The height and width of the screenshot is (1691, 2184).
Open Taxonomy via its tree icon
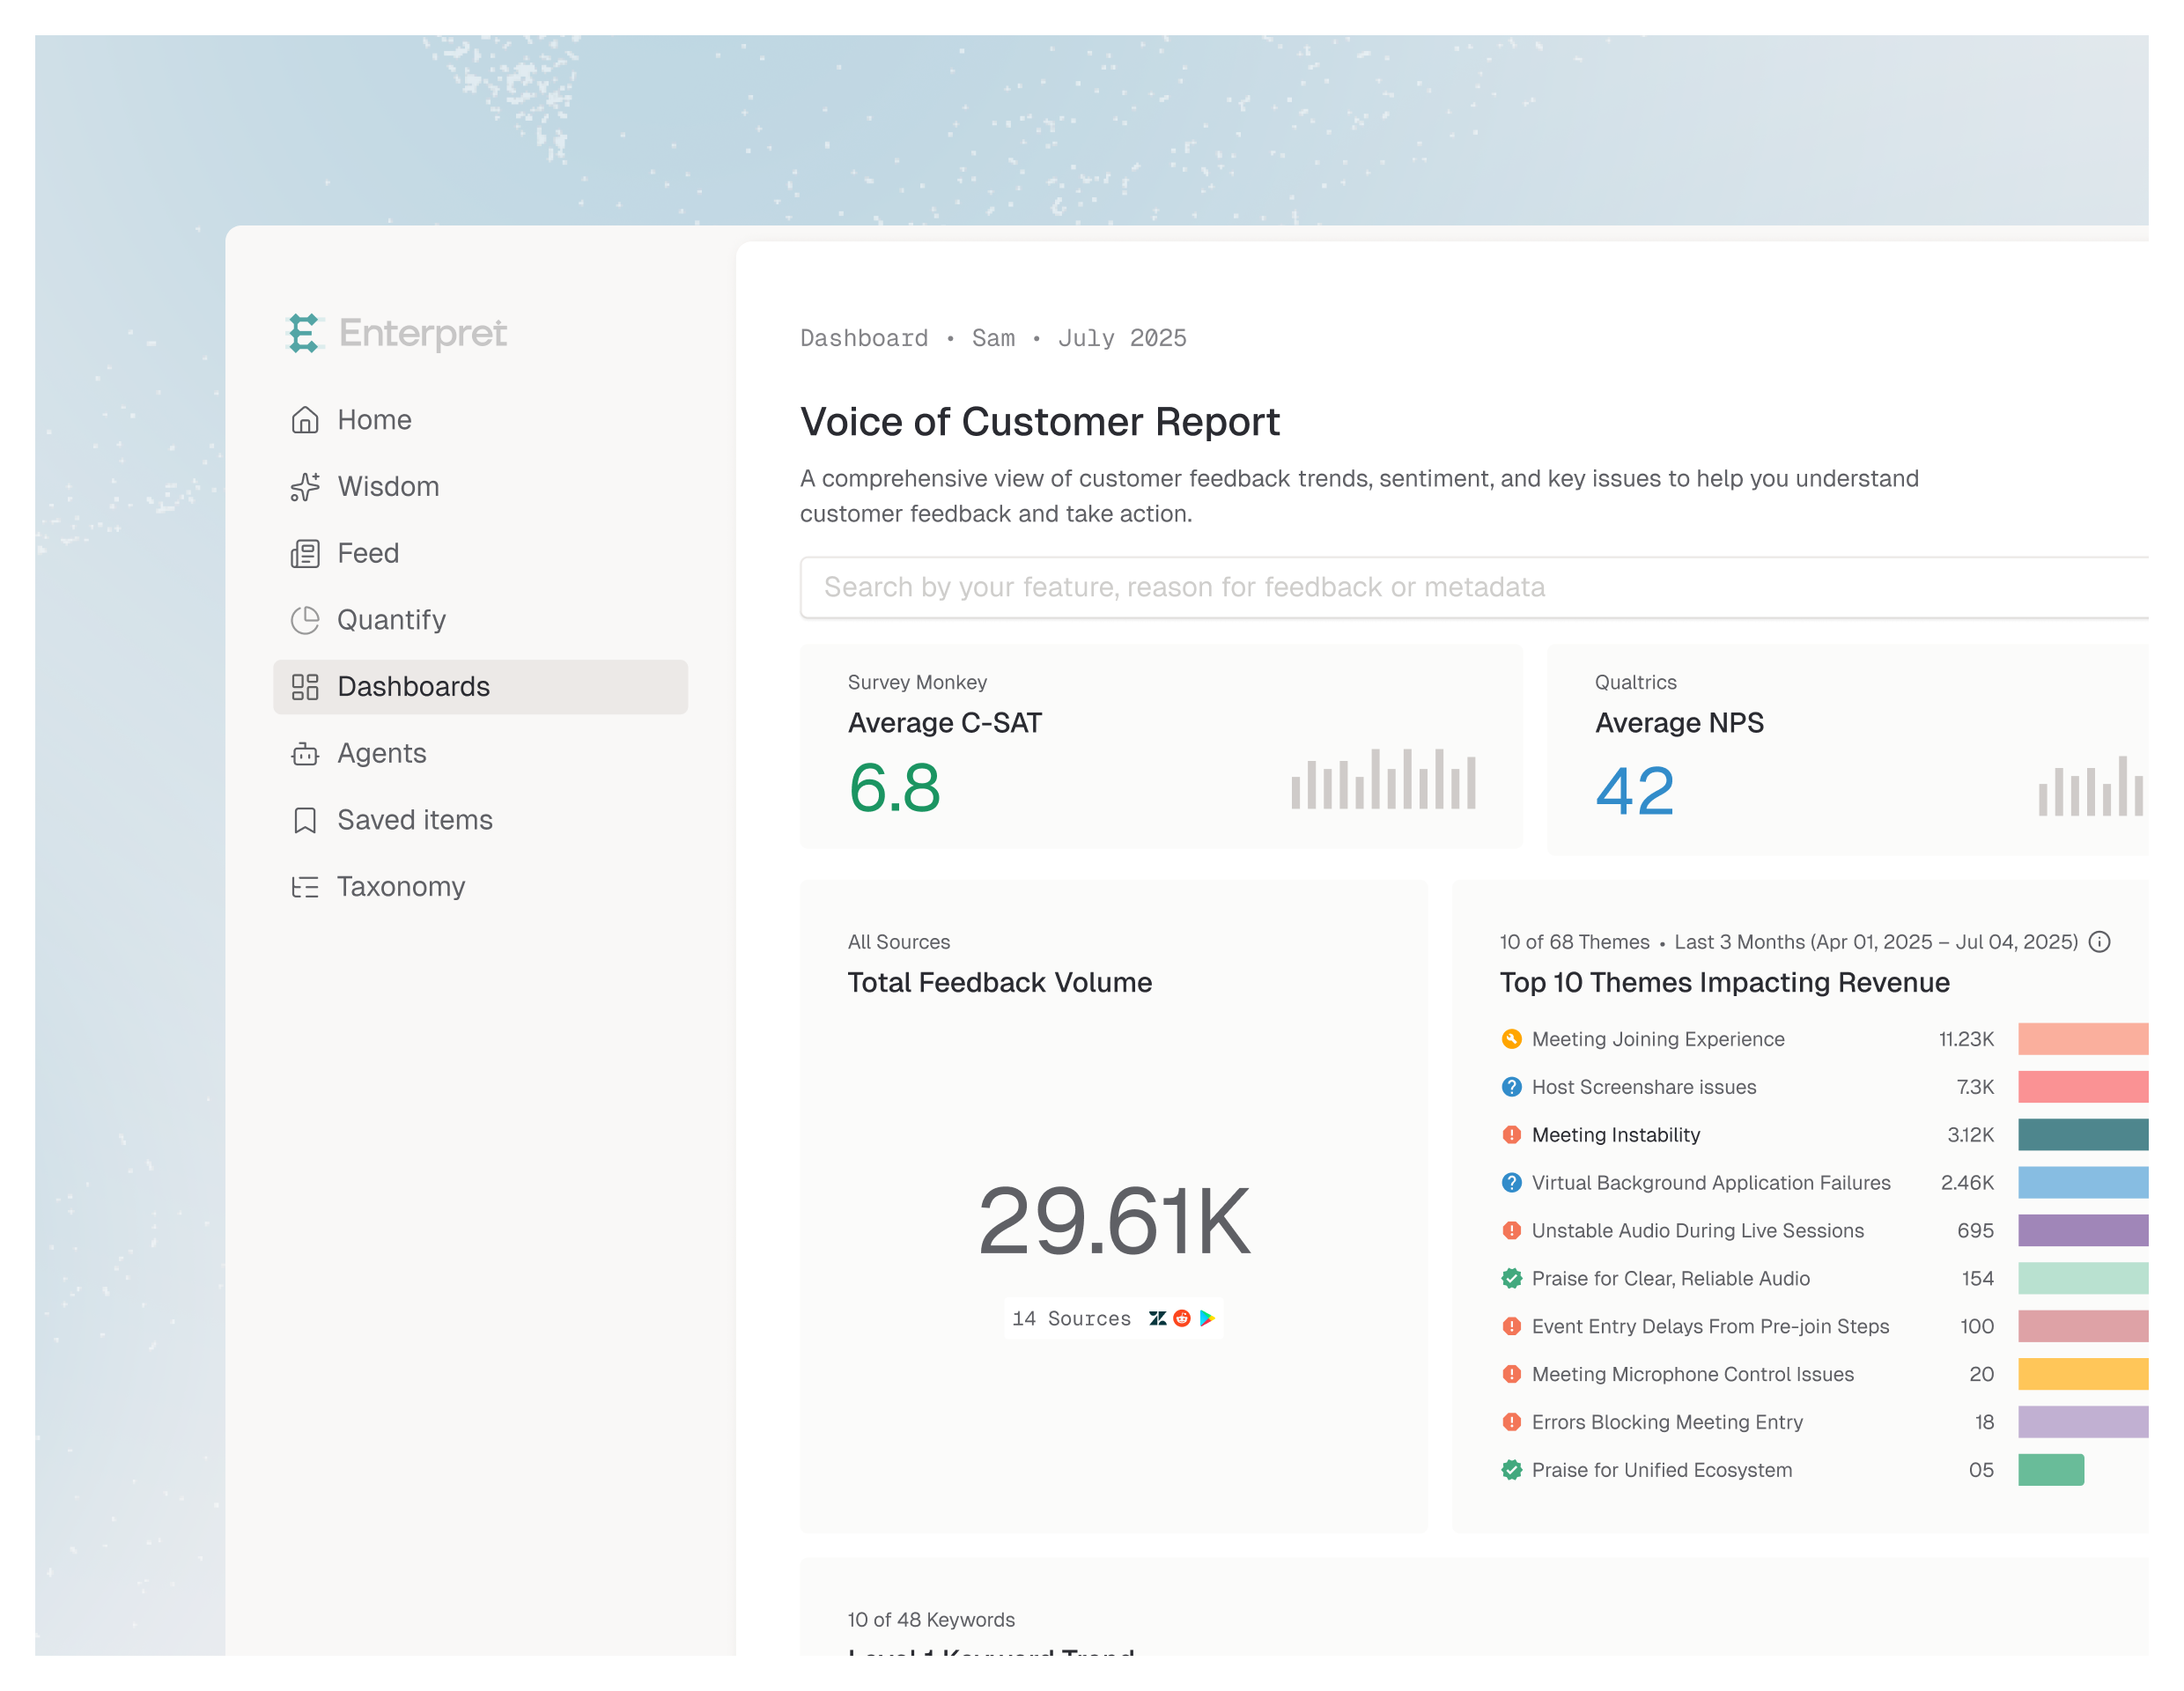[305, 887]
